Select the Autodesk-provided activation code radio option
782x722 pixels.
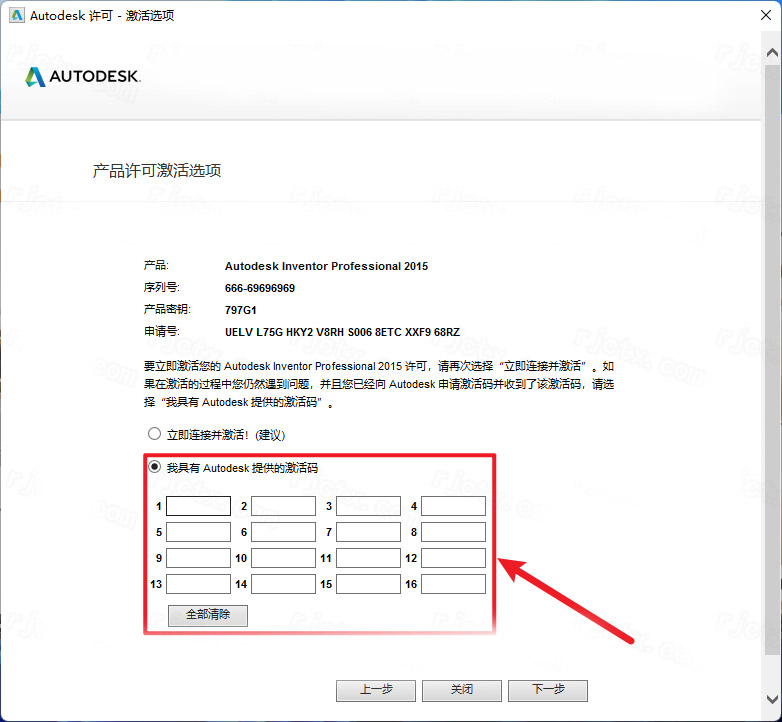point(155,467)
